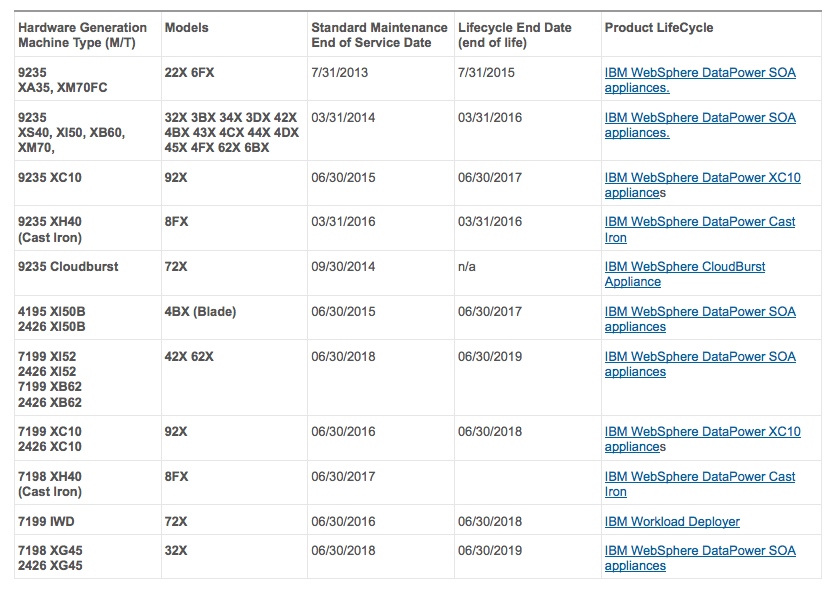This screenshot has height=594, width=832.
Task: Select the Product LifeCycle column header
Action: [656, 27]
